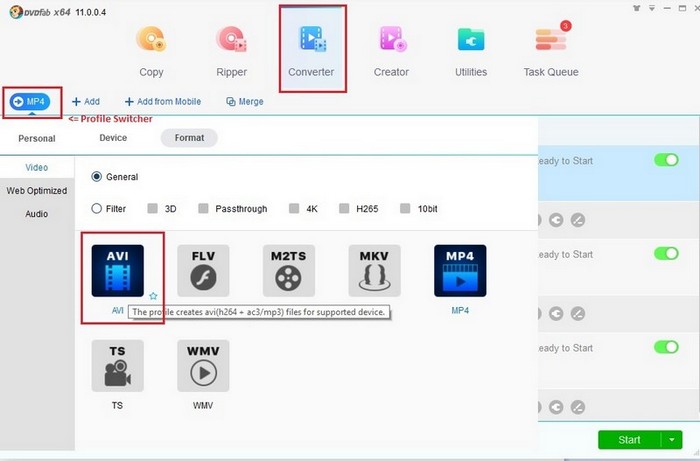Image resolution: width=700 pixels, height=461 pixels.
Task: Check the 3D filter checkbox
Action: click(x=153, y=208)
